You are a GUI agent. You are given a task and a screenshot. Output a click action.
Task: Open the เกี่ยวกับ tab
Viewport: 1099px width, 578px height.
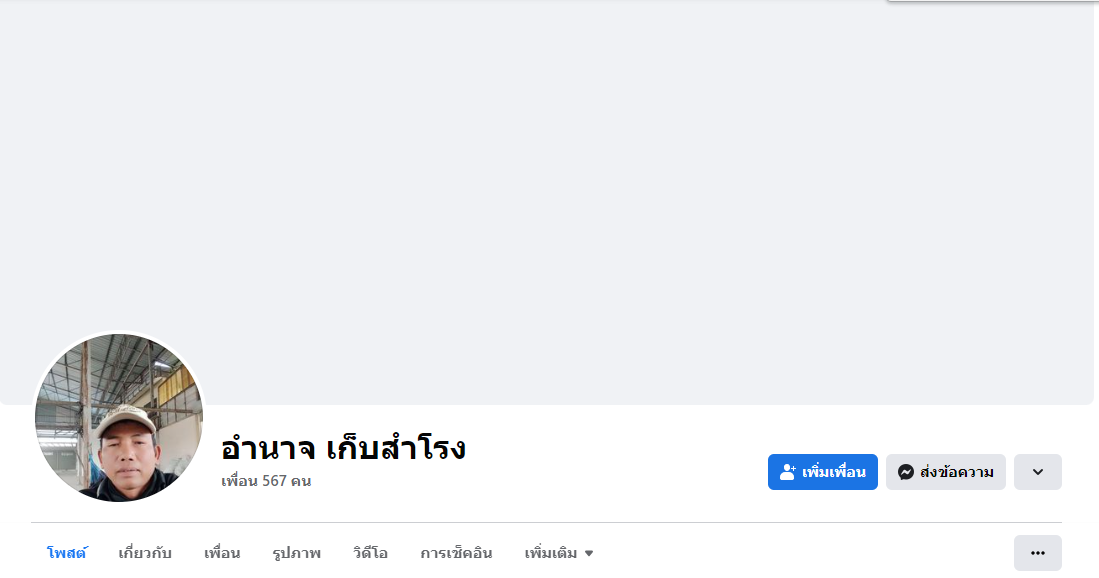[x=145, y=553]
